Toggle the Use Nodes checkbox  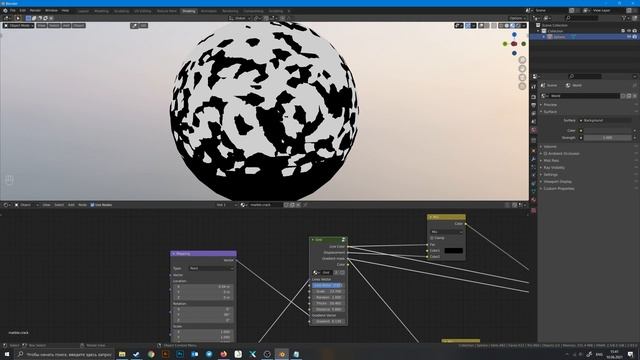92,205
